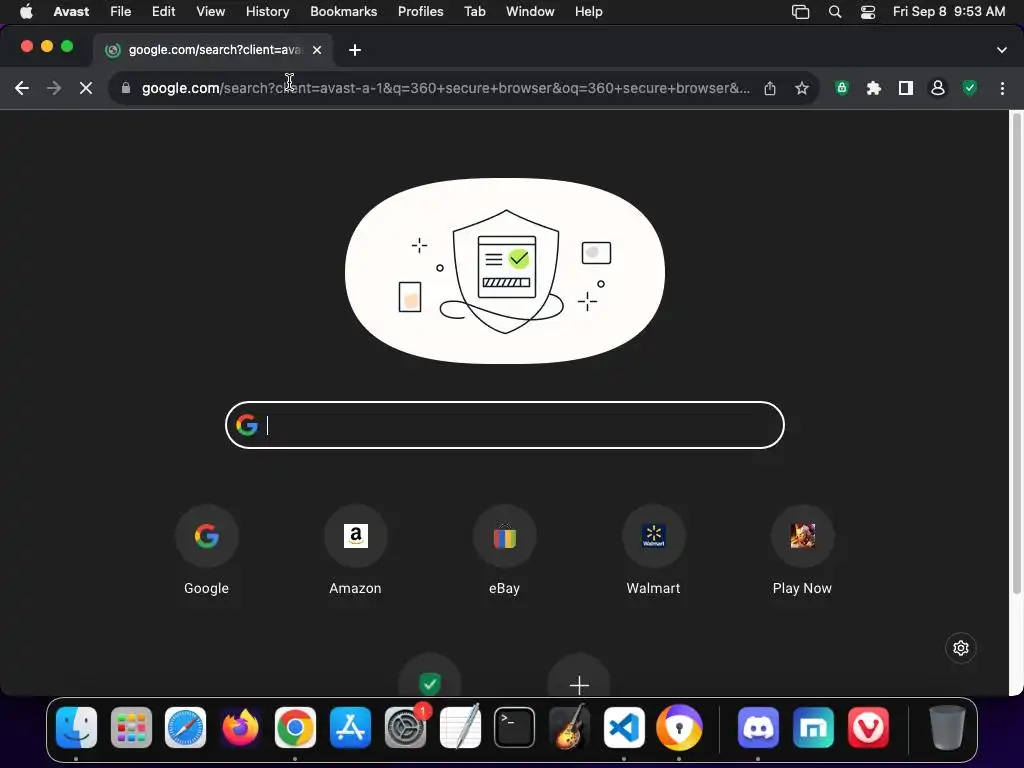Screen dimensions: 1024x768
Task: Open the green lock VPN extension
Action: 842,88
